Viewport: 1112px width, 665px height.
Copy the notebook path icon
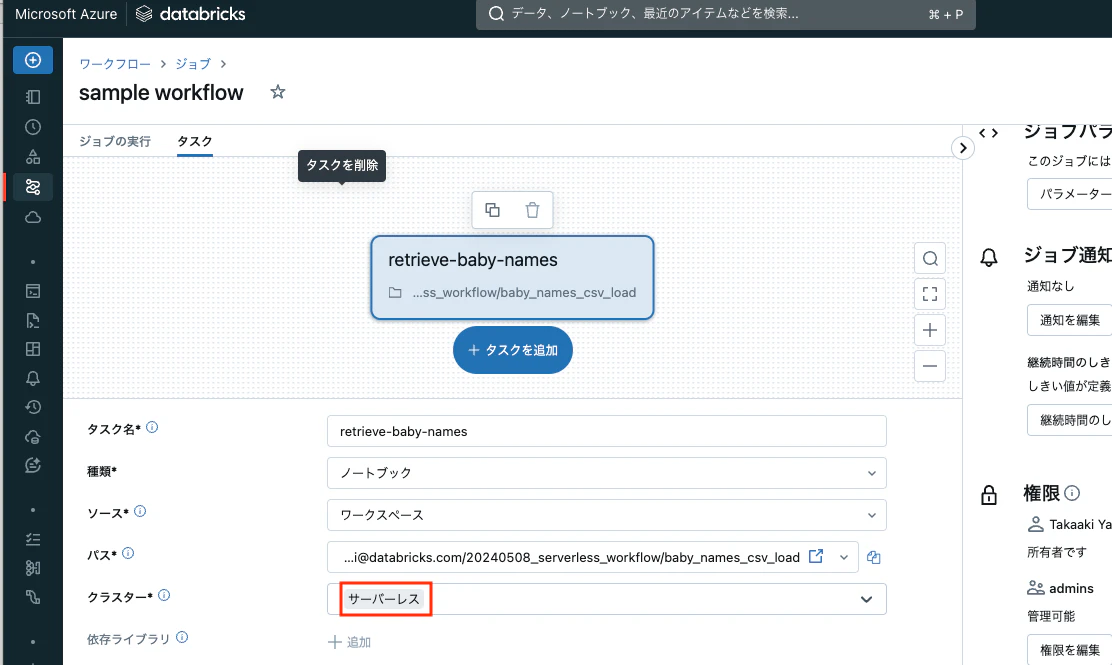874,558
